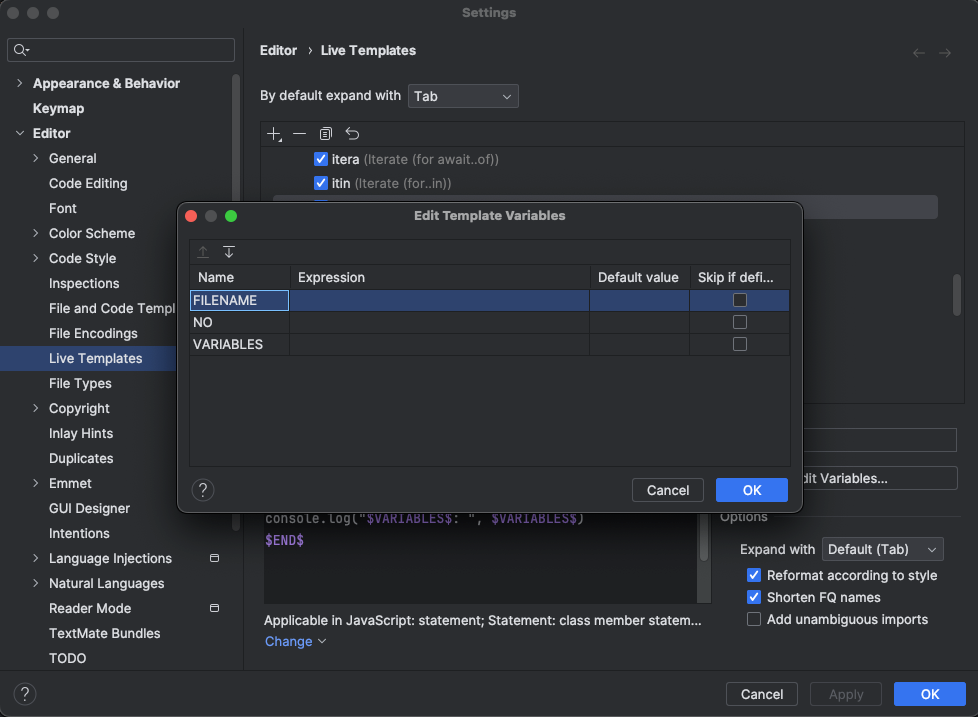Restore deleted defaults with revert icon
This screenshot has width=978, height=717.
tap(352, 134)
